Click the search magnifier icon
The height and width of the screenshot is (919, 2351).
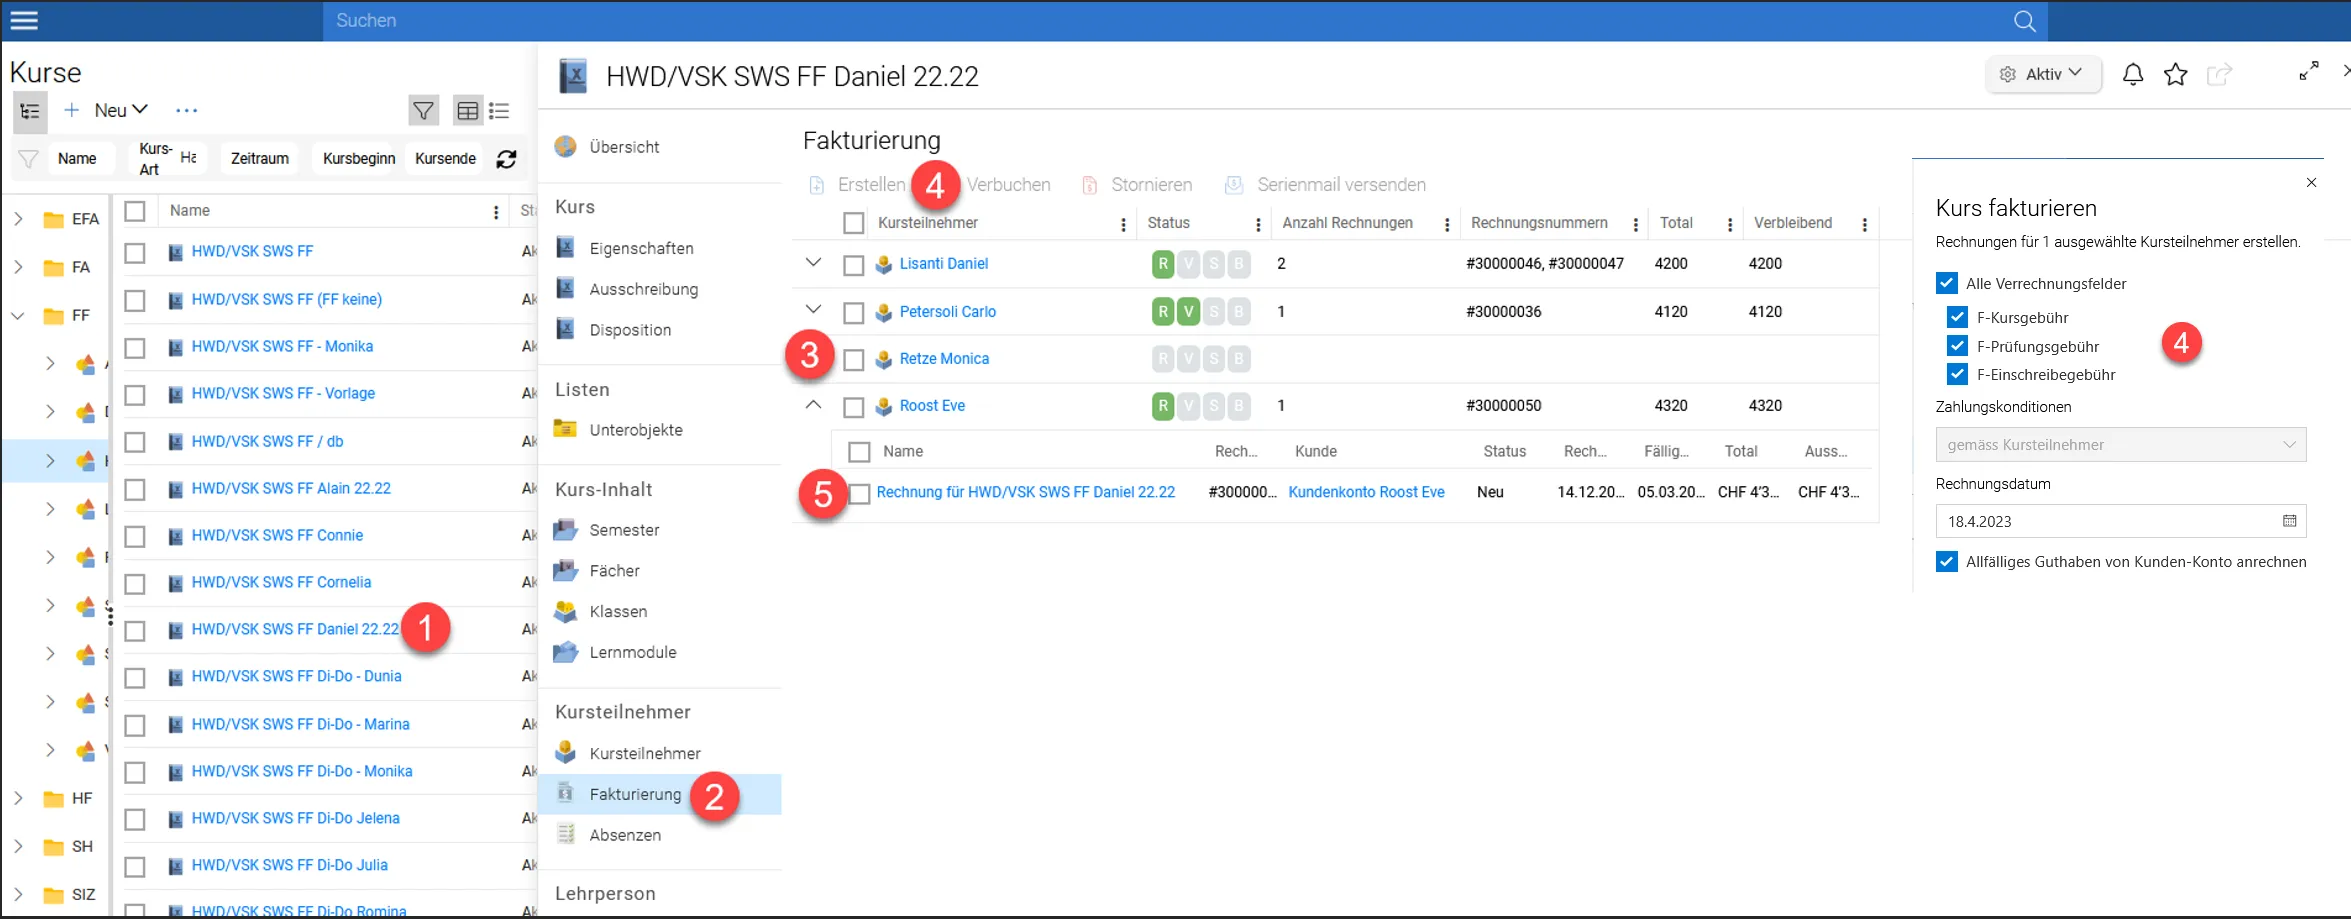[x=2025, y=21]
